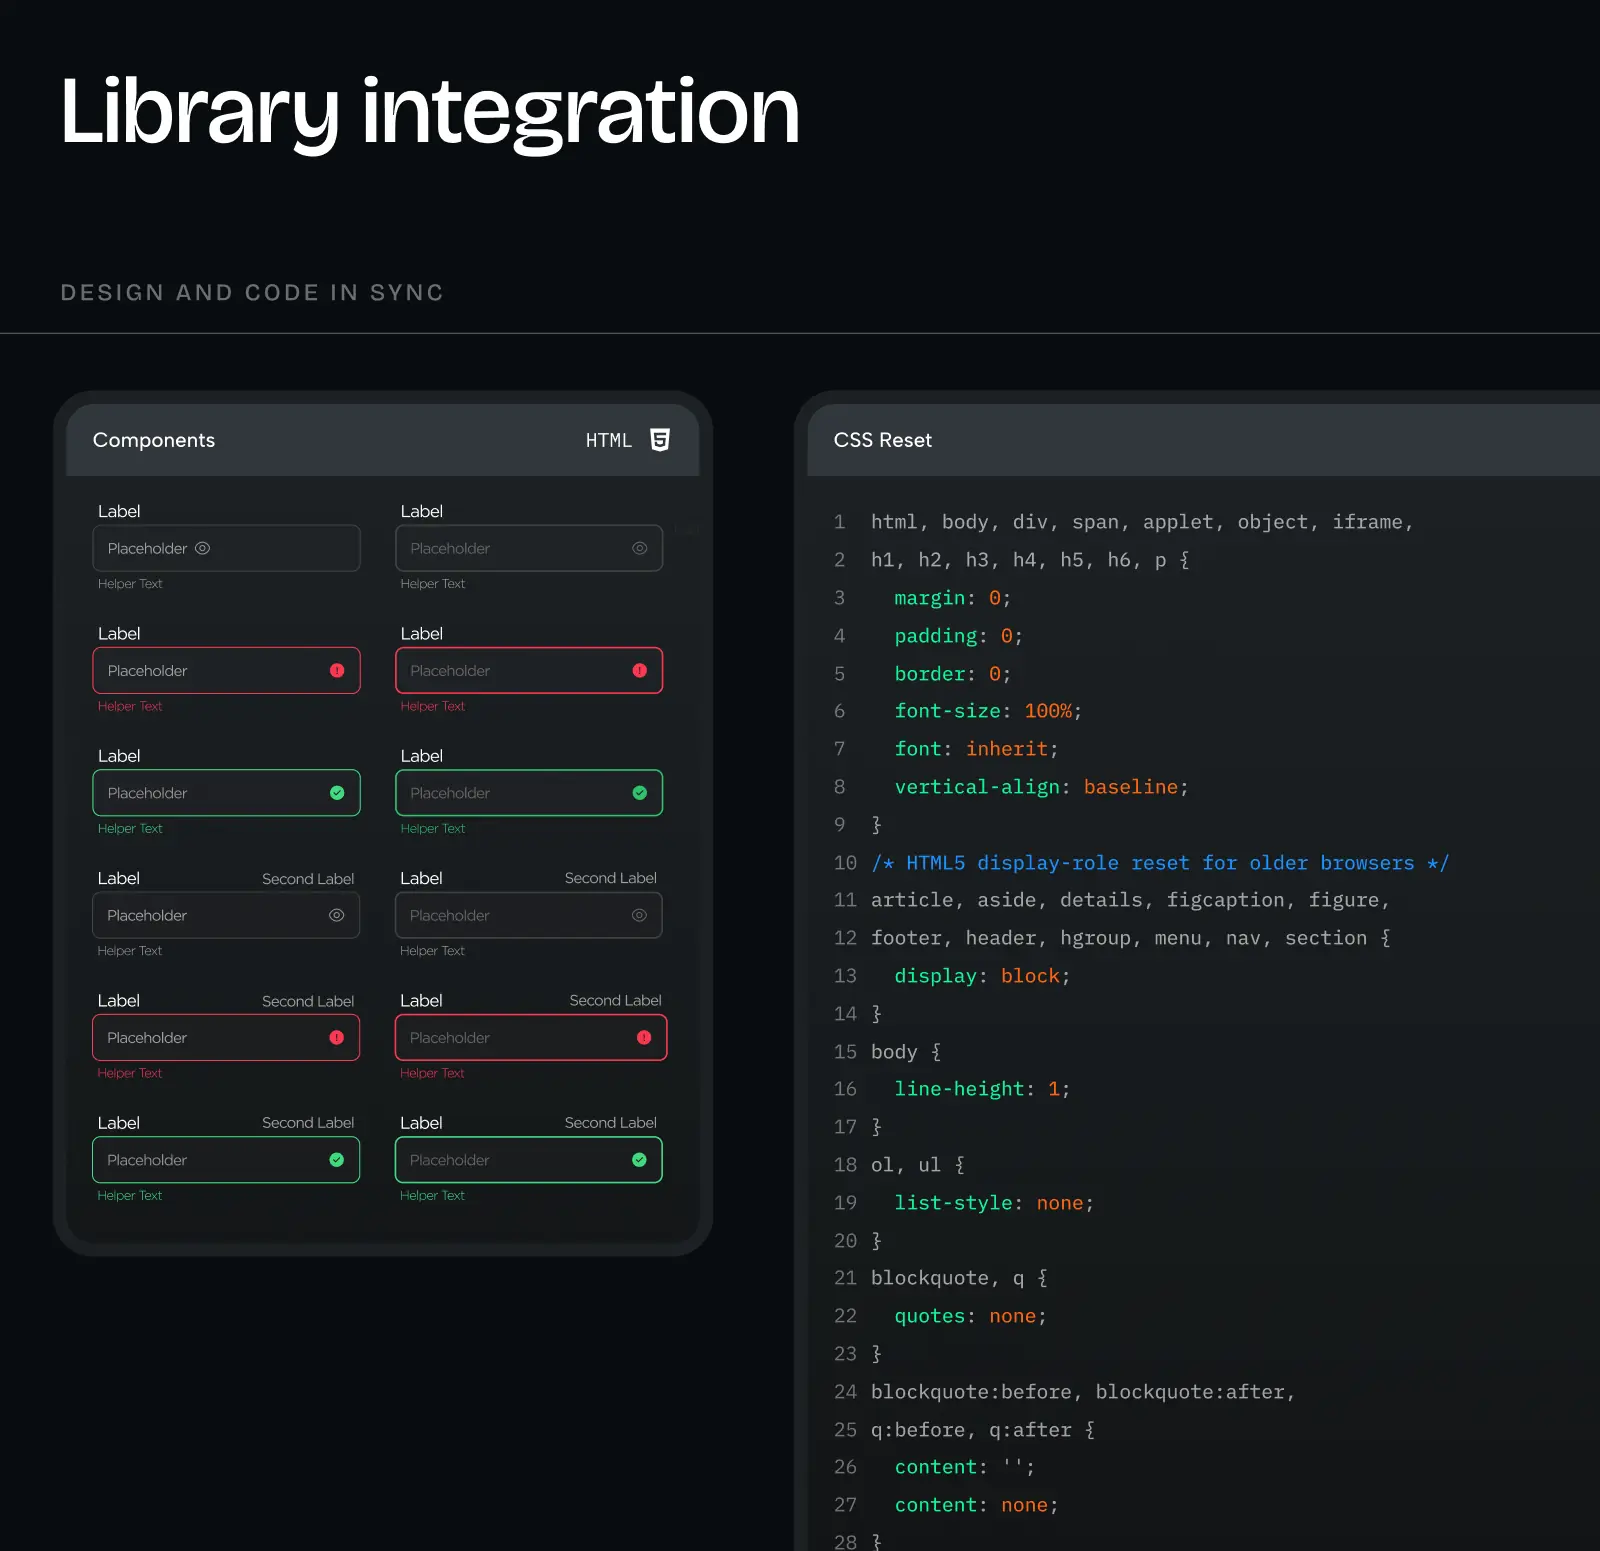Click code line 'margin: 0;'
This screenshot has height=1551, width=1600.
pos(953,598)
